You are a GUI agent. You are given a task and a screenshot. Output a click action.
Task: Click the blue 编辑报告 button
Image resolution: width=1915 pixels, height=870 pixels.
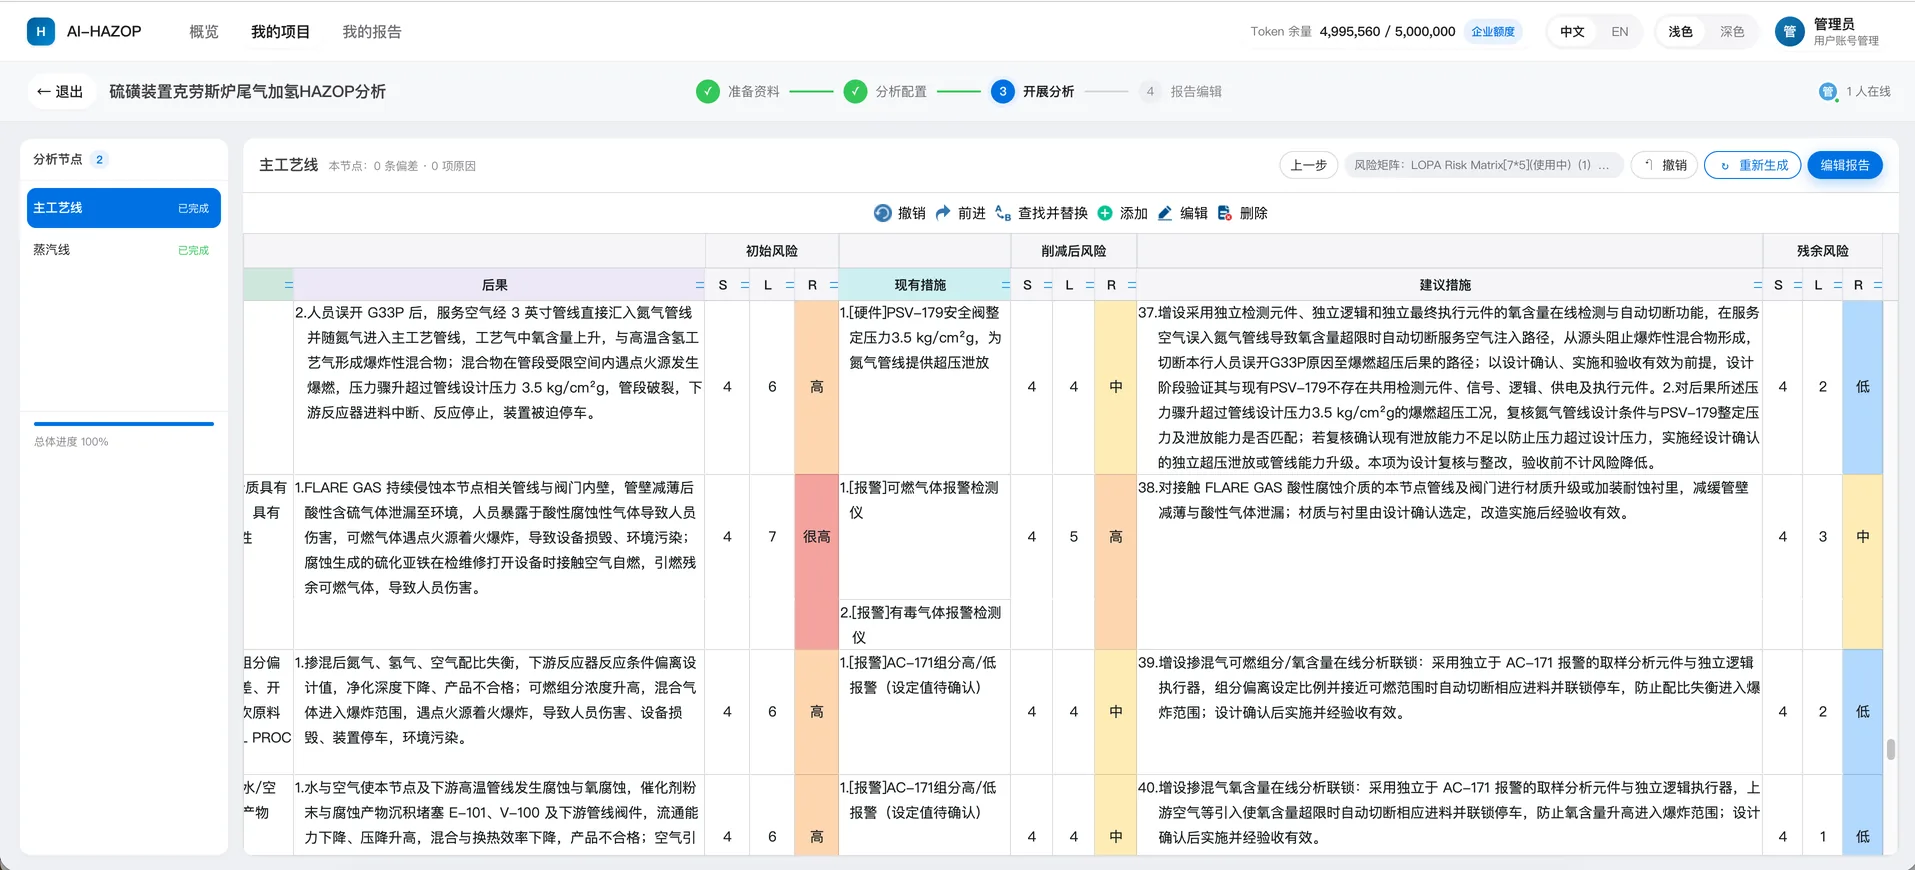[x=1845, y=165]
